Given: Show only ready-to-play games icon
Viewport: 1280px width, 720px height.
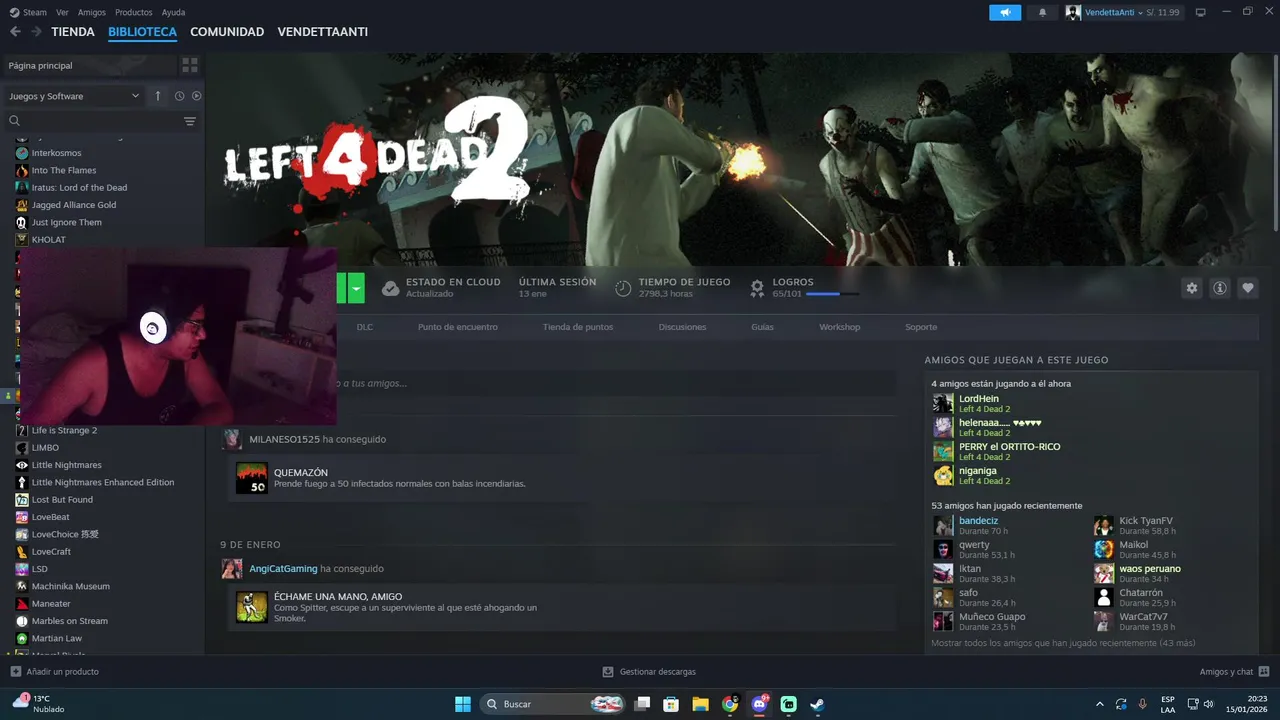Looking at the screenshot, I should click(196, 96).
